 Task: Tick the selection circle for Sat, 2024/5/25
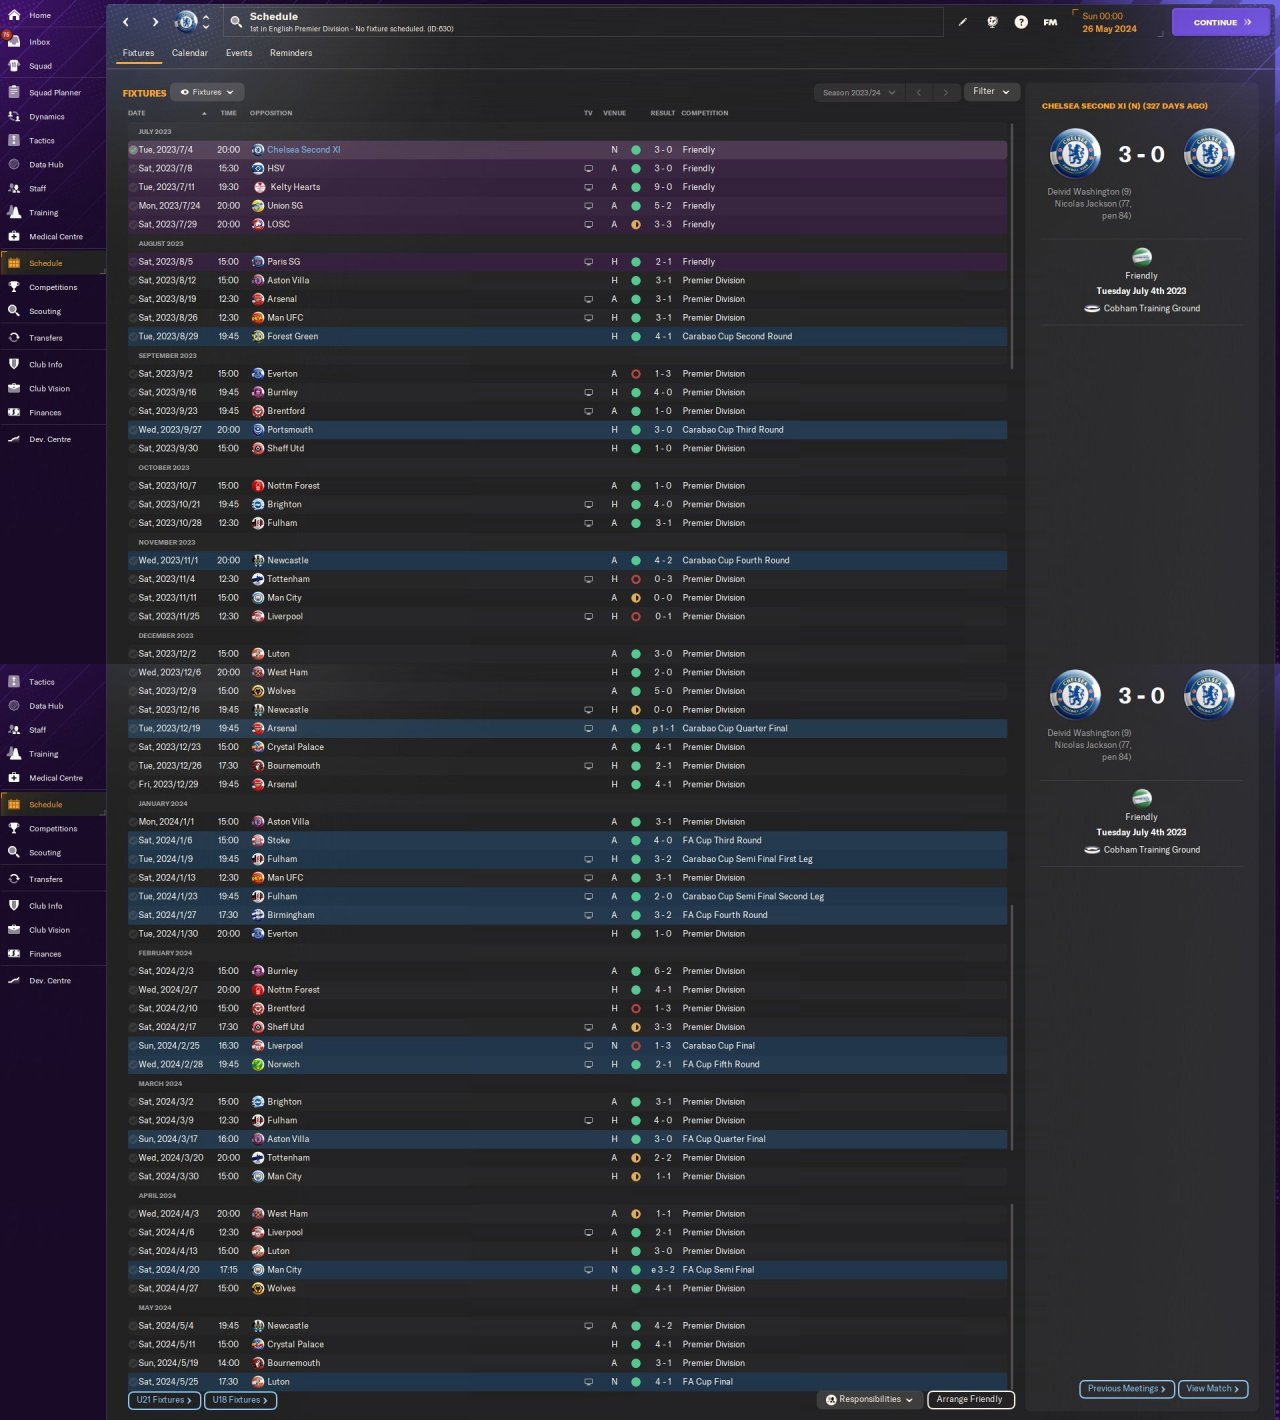[x=133, y=1382]
